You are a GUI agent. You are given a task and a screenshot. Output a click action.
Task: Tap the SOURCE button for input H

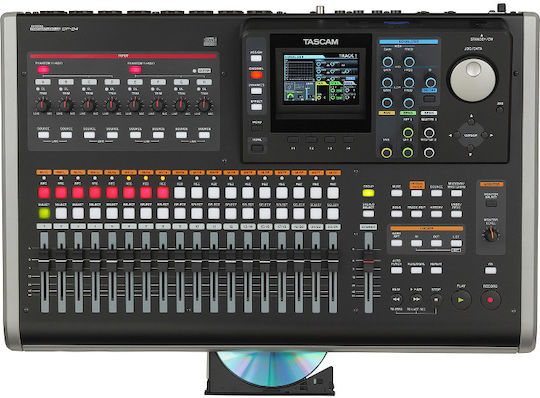(x=204, y=135)
